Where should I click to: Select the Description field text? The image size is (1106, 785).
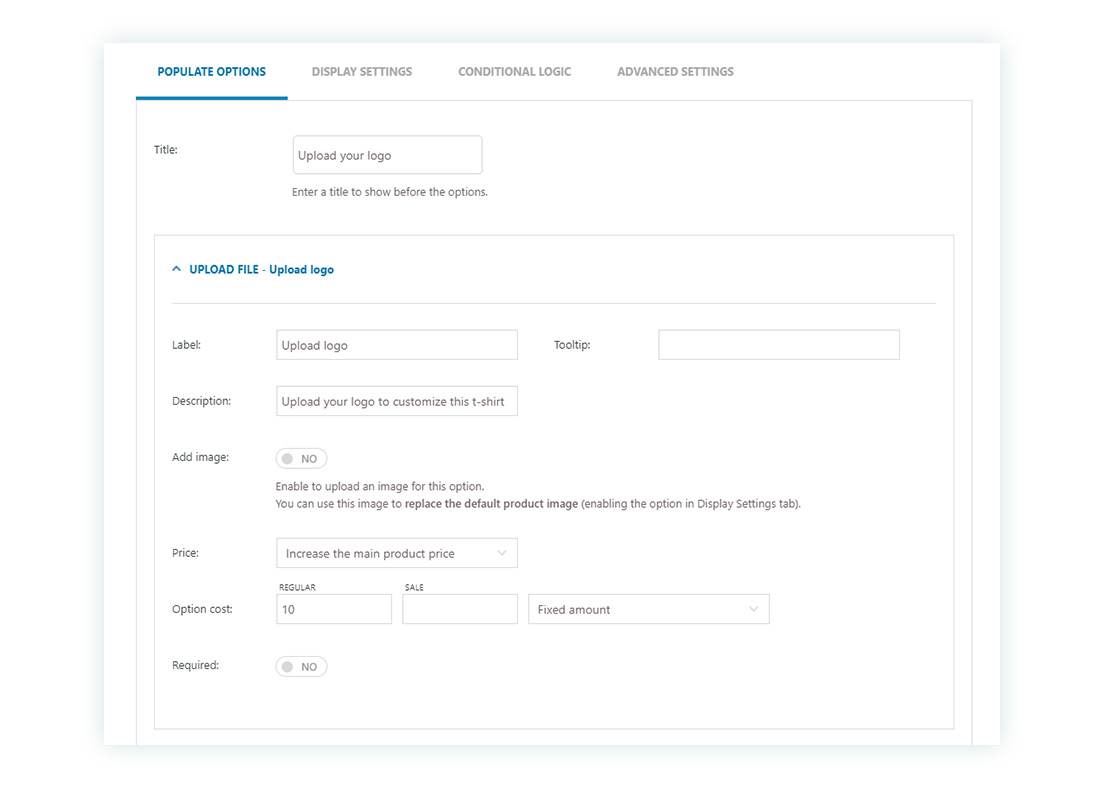coord(396,400)
